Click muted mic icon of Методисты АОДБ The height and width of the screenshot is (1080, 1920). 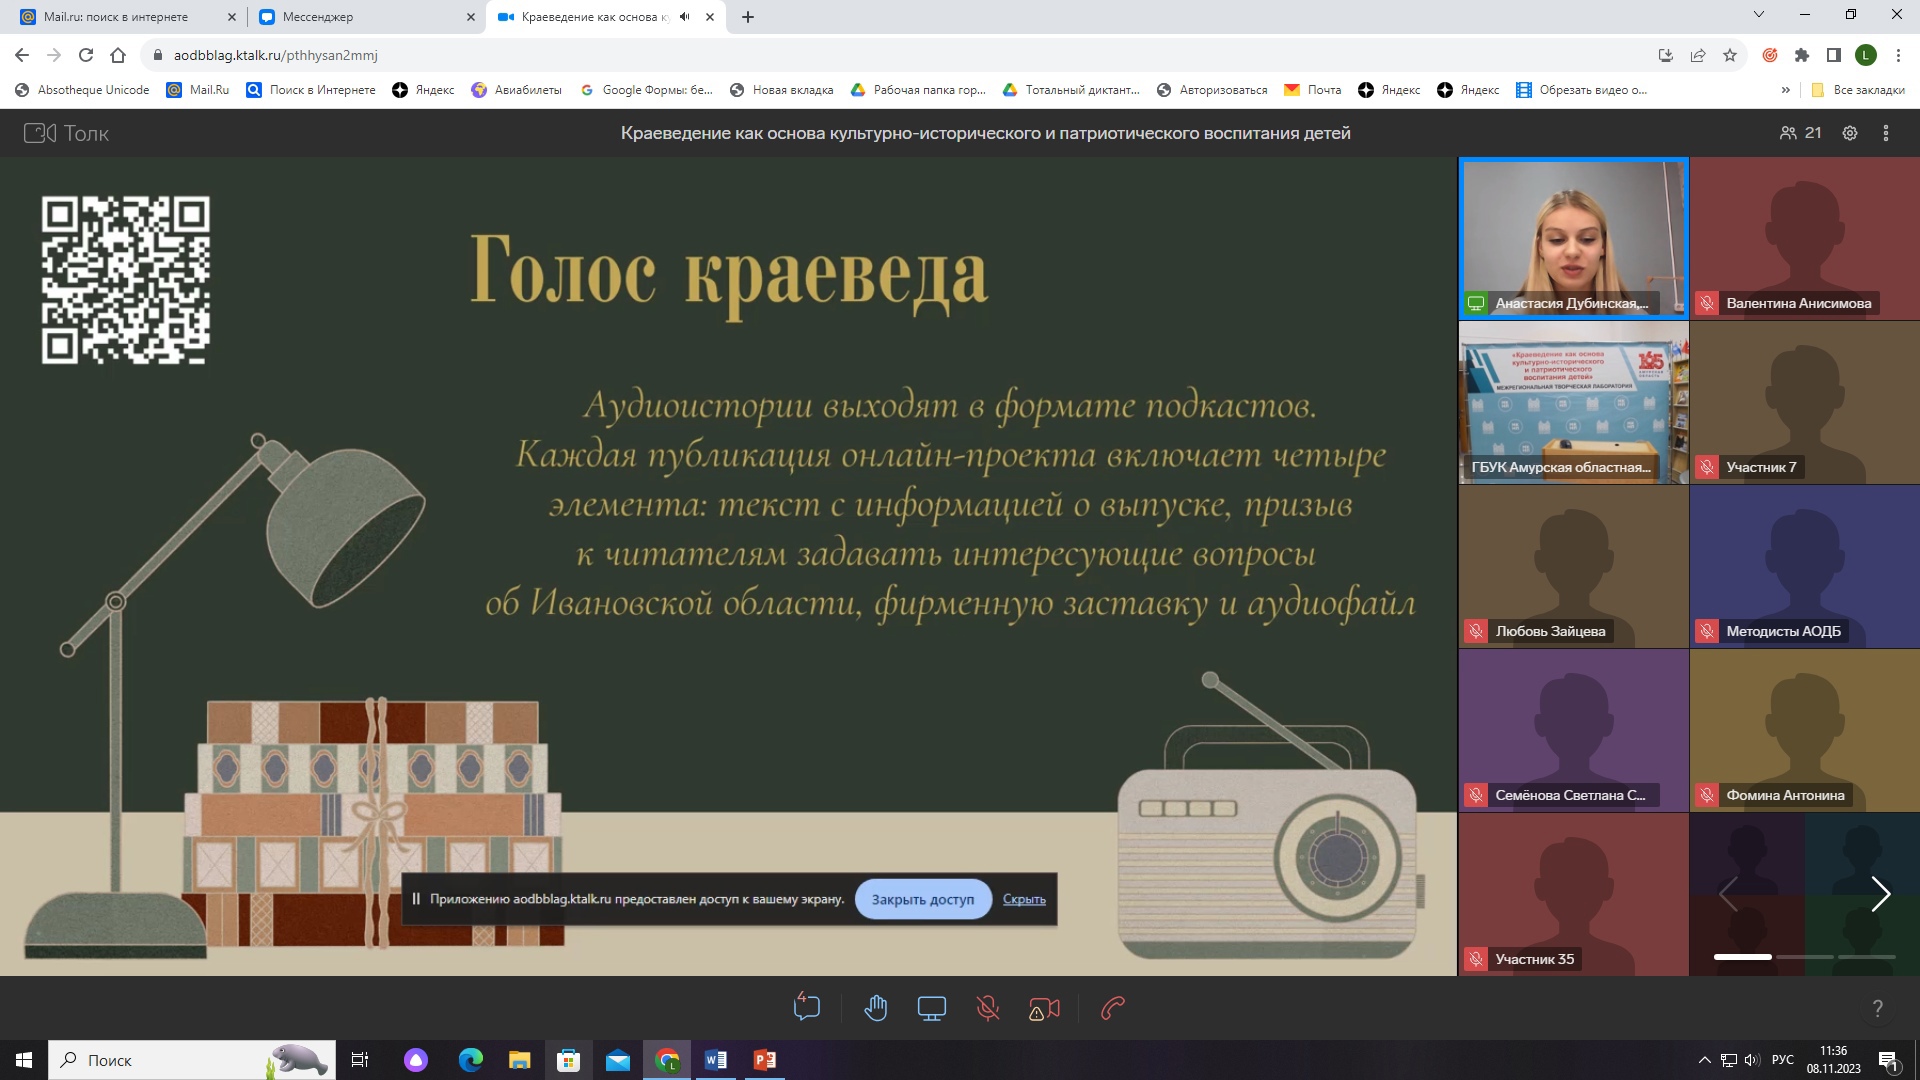coord(1707,631)
